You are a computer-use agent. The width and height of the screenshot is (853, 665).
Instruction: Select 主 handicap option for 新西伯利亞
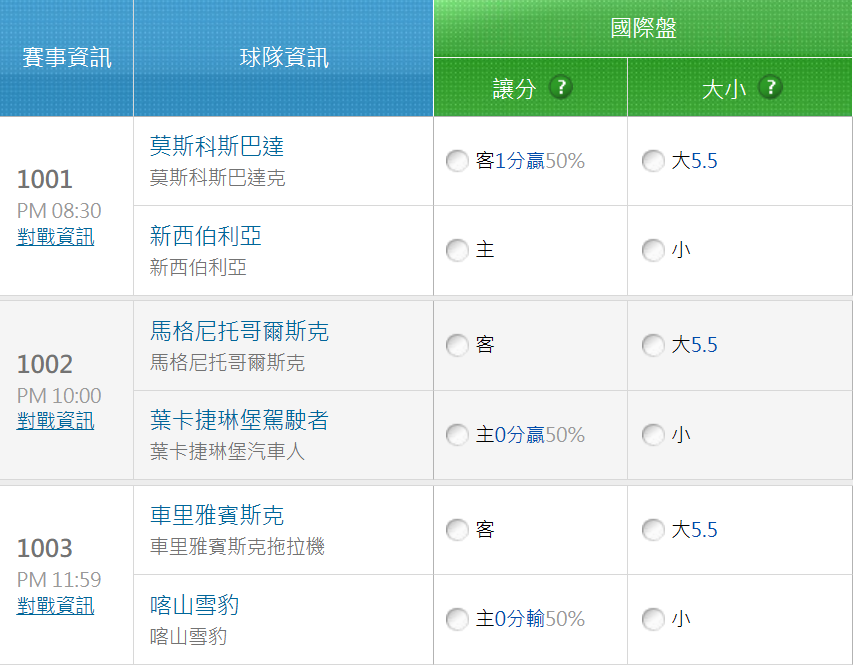[x=457, y=250]
